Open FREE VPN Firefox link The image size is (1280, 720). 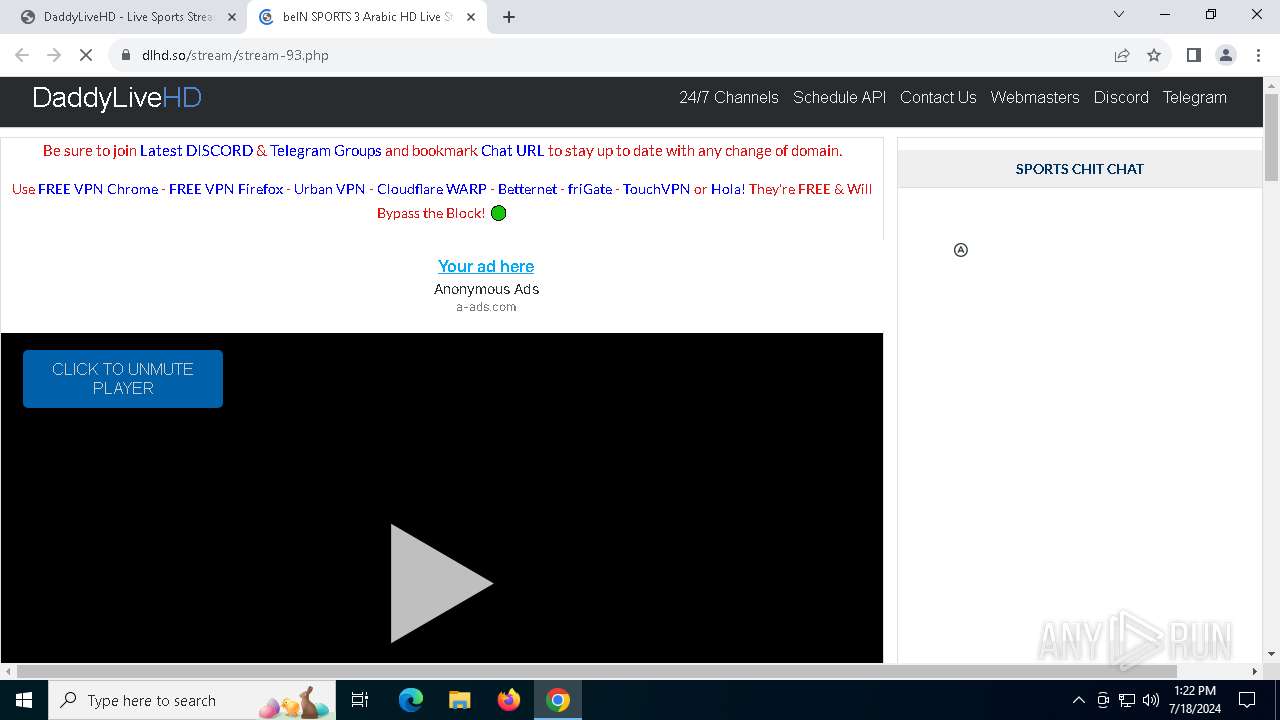click(226, 189)
